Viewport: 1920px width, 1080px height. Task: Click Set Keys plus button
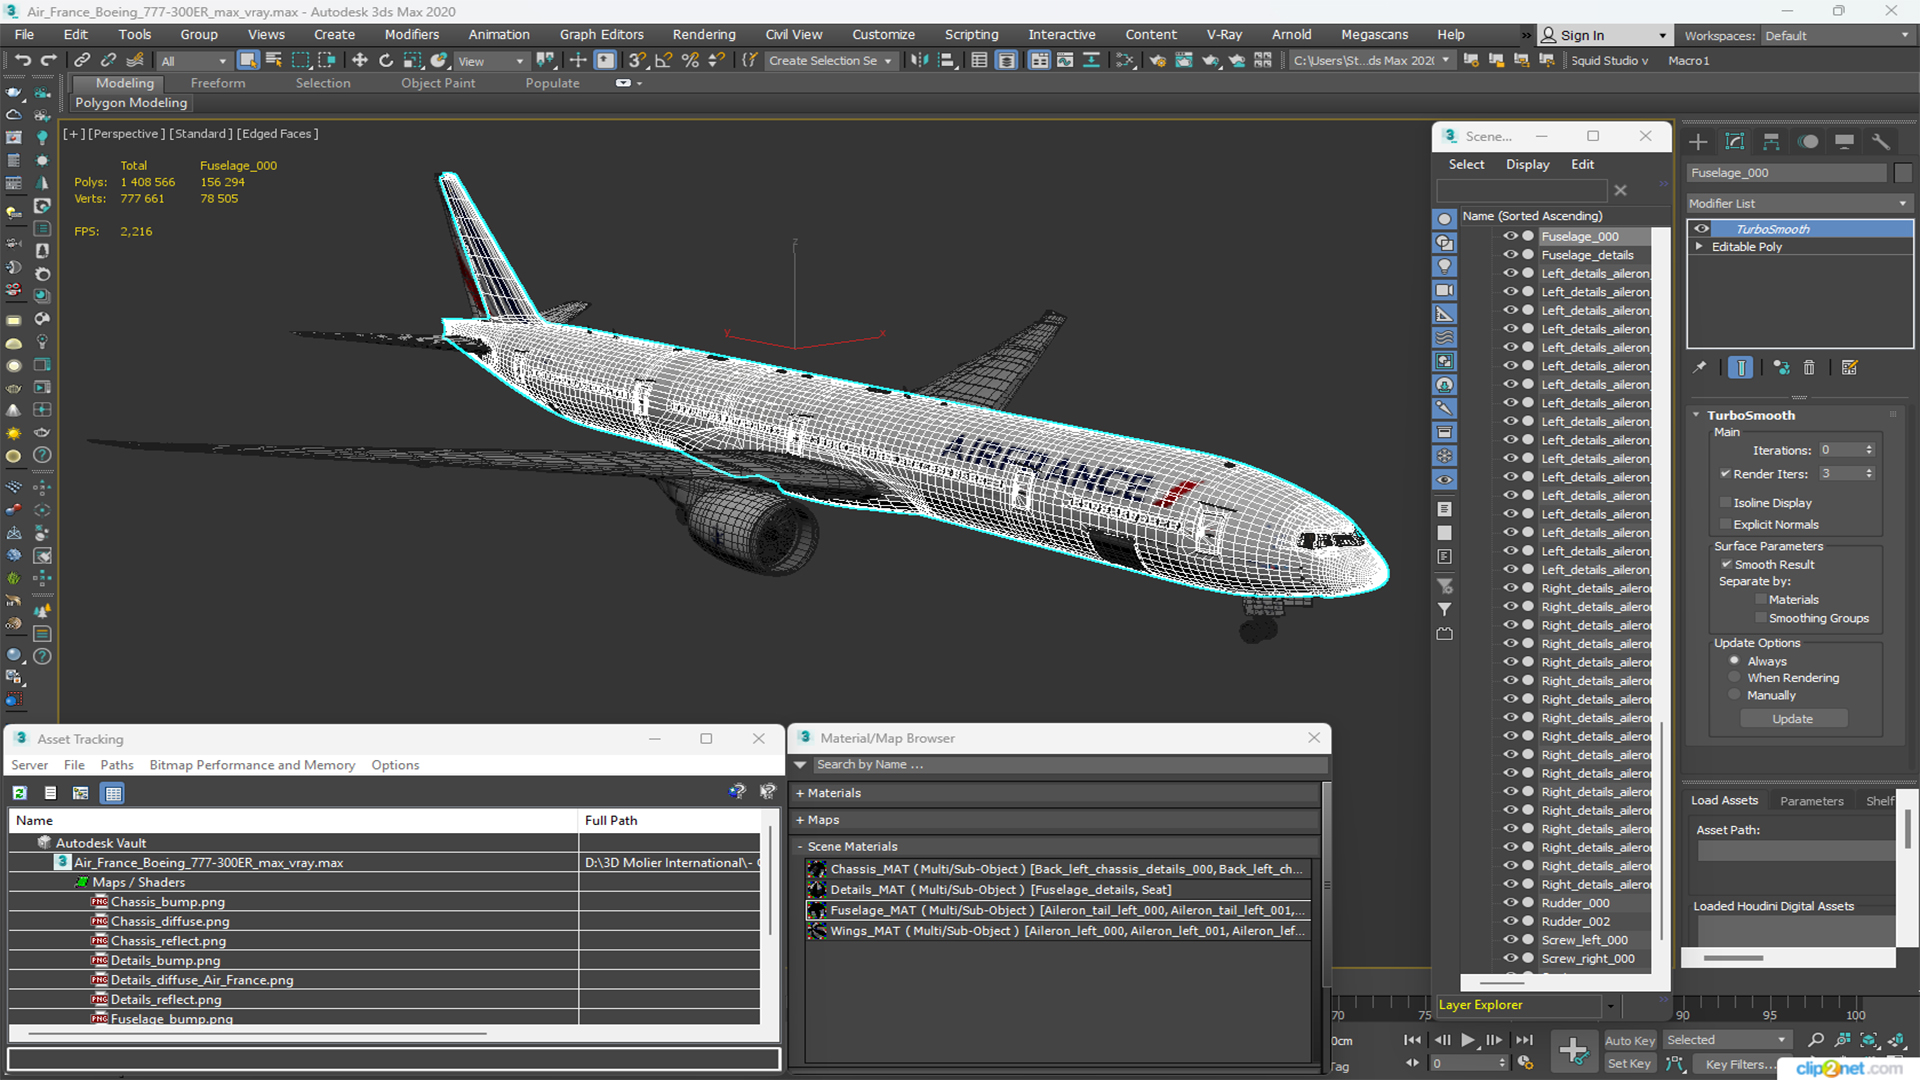(1573, 1051)
